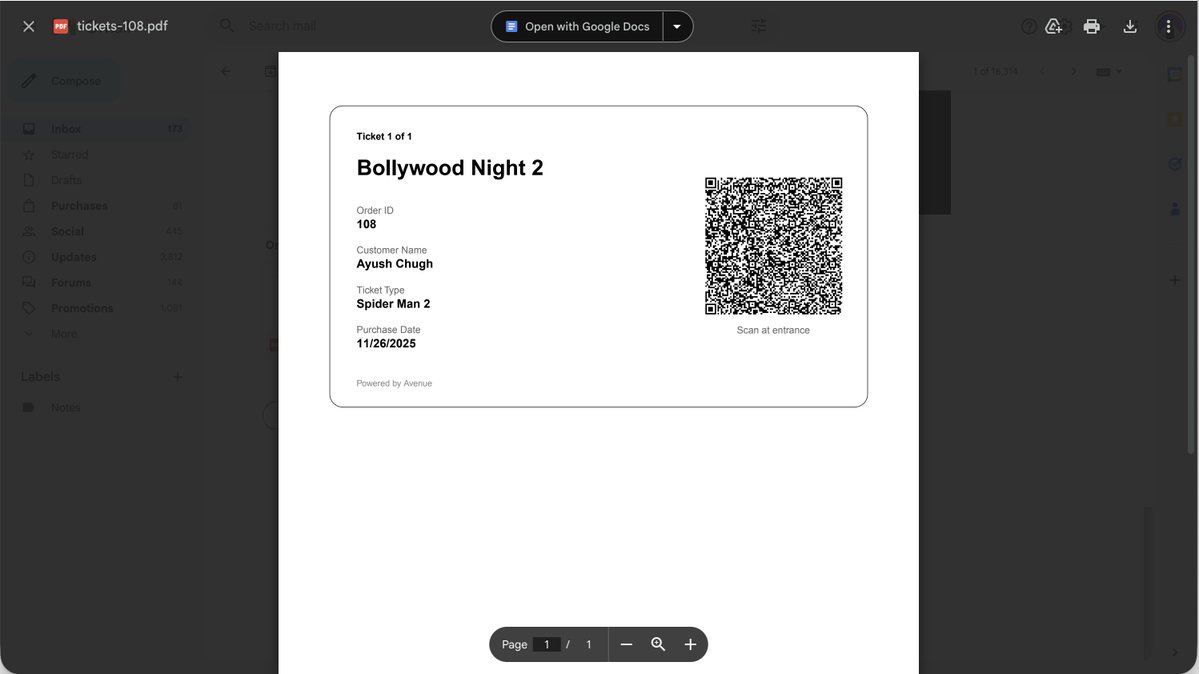This screenshot has height=674, width=1199.
Task: Go to the next email with the right chevron
Action: (x=1074, y=72)
